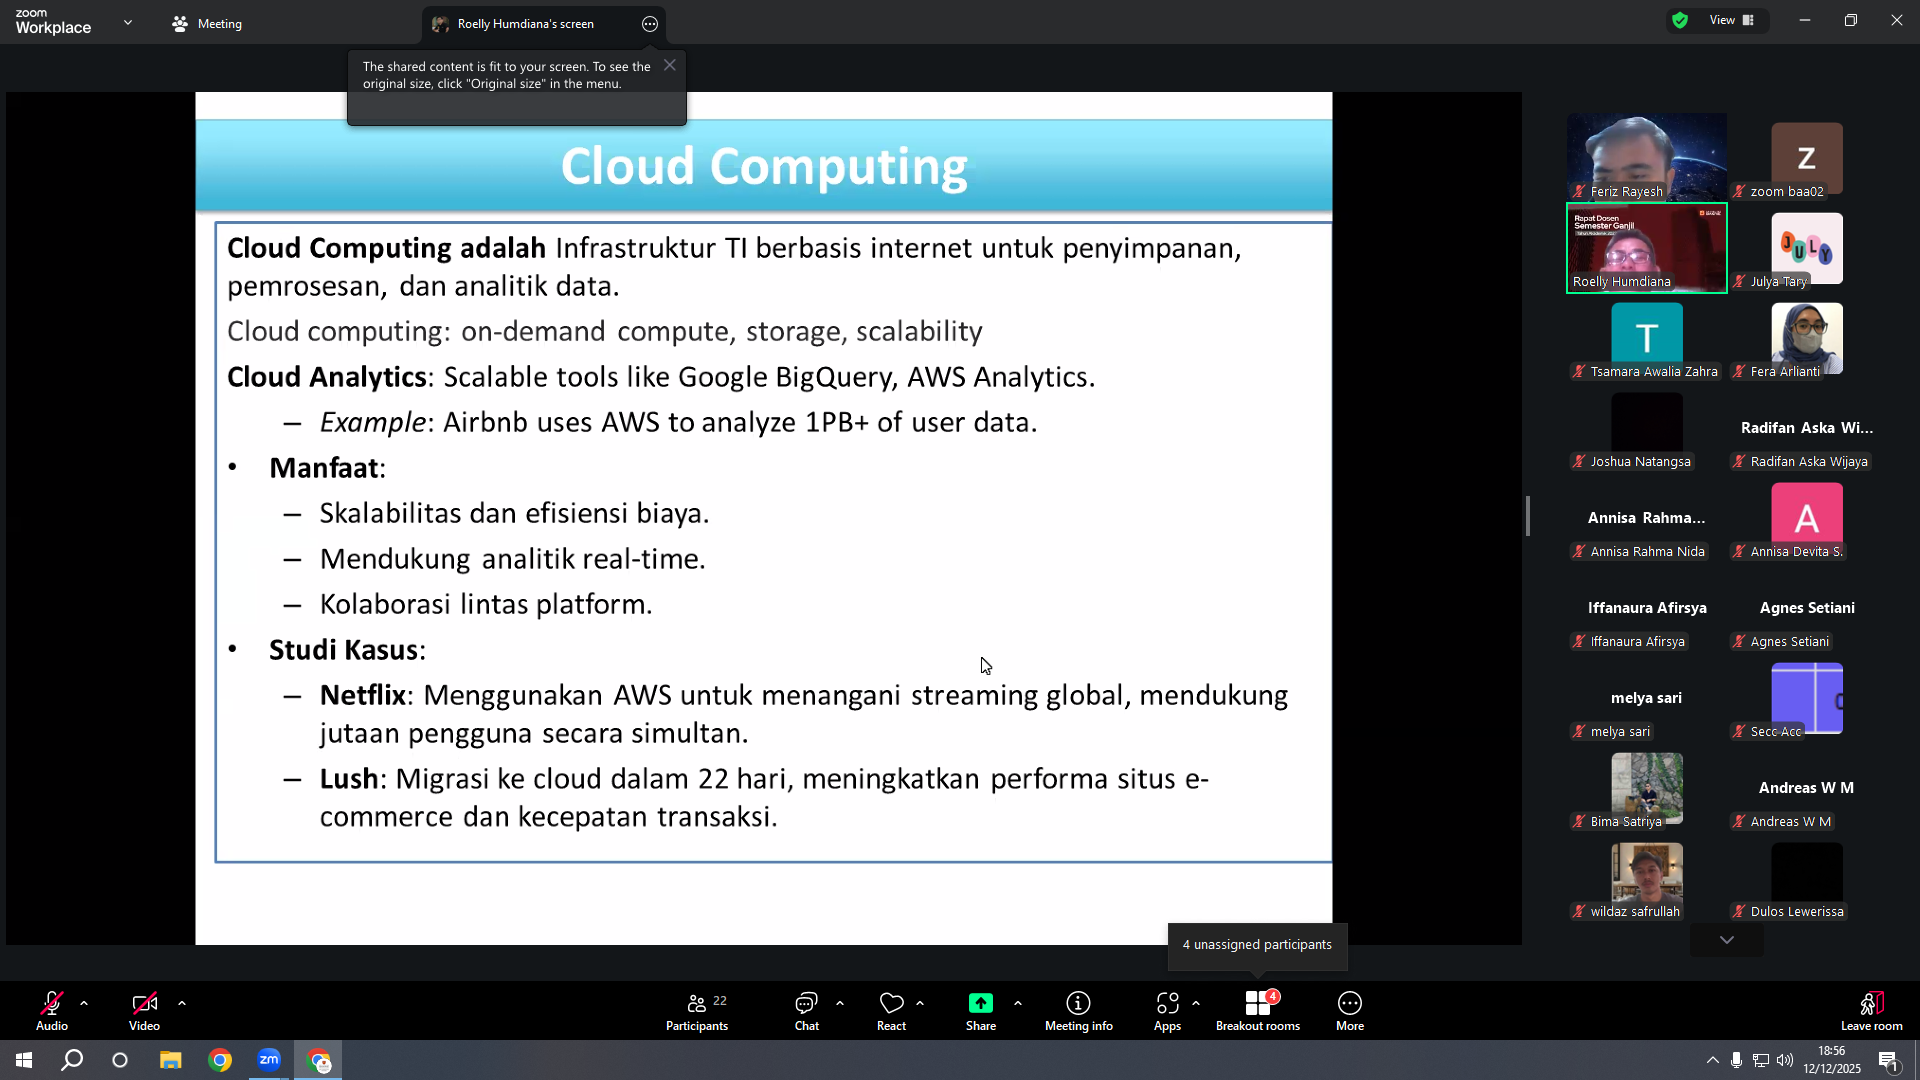
Task: Open the Windows notification center
Action: [x=1888, y=1060]
